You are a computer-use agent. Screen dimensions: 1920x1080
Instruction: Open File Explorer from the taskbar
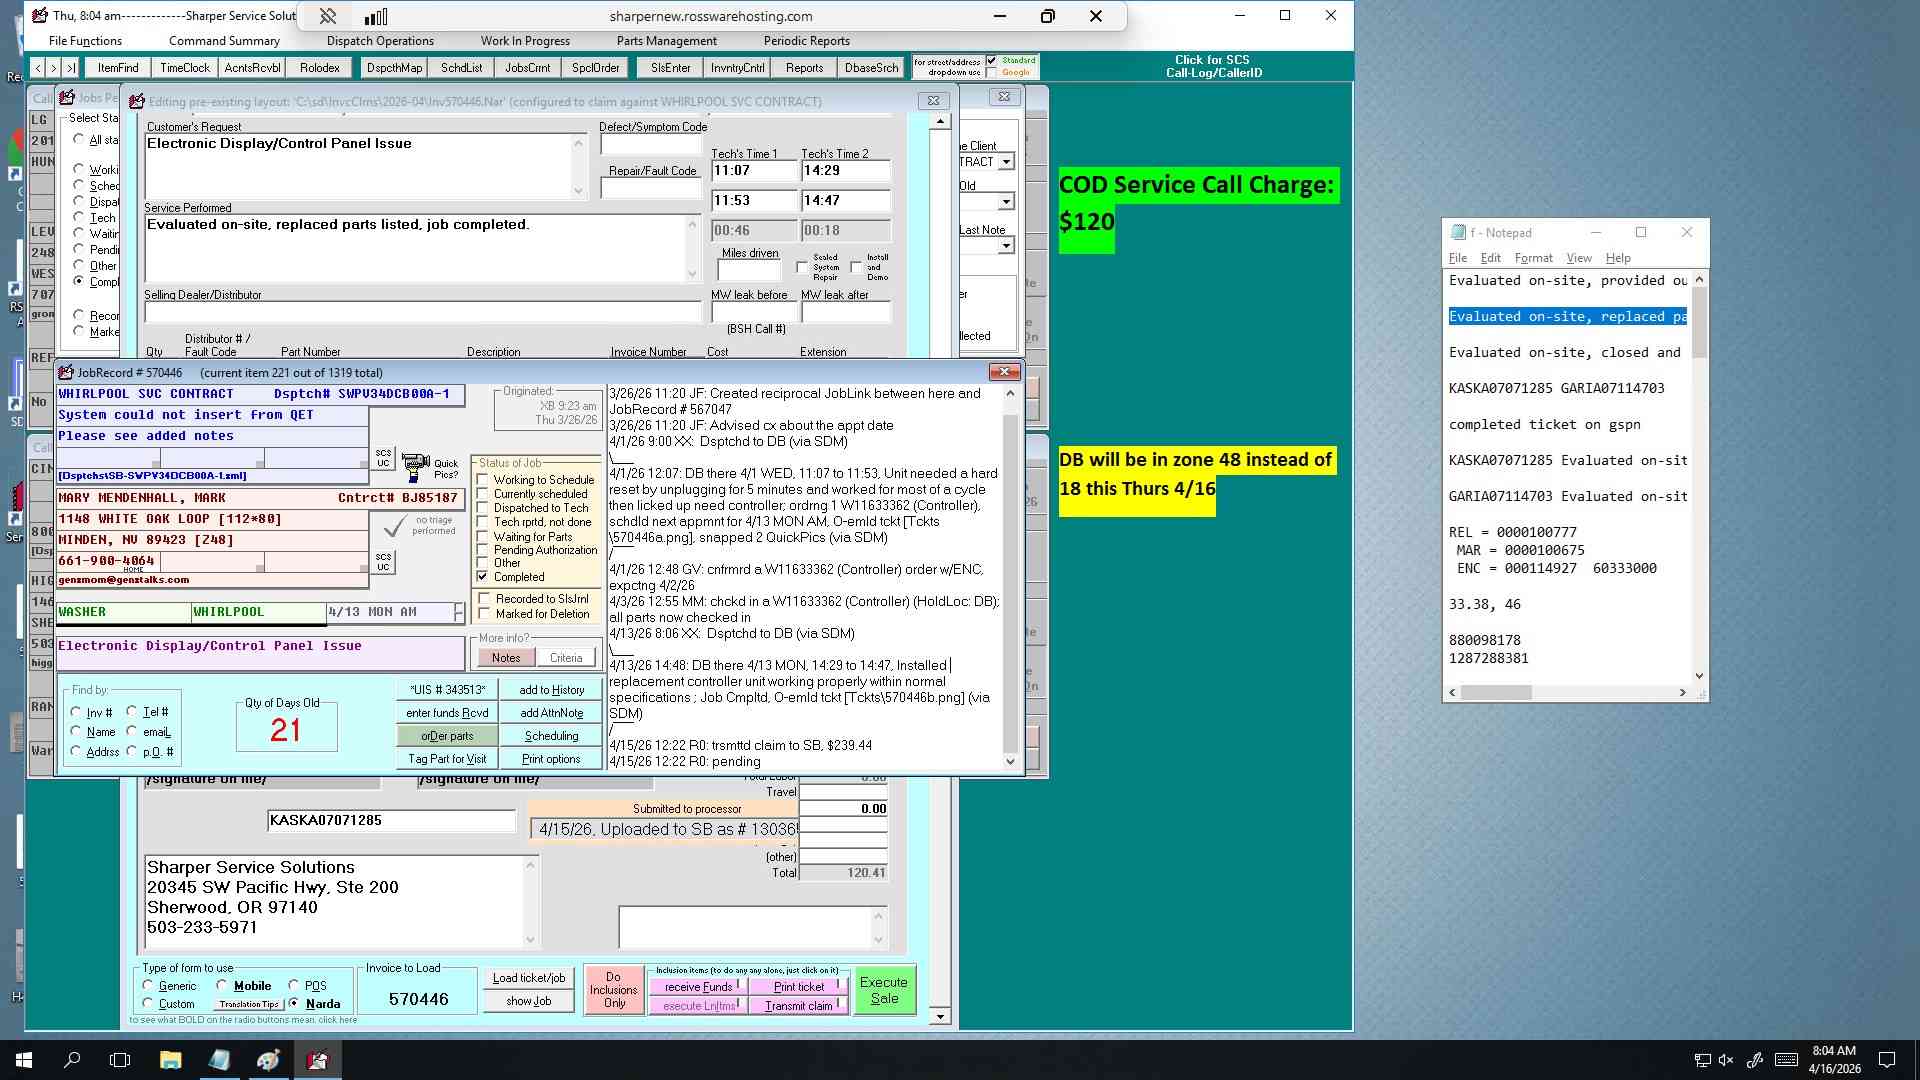[x=170, y=1060]
